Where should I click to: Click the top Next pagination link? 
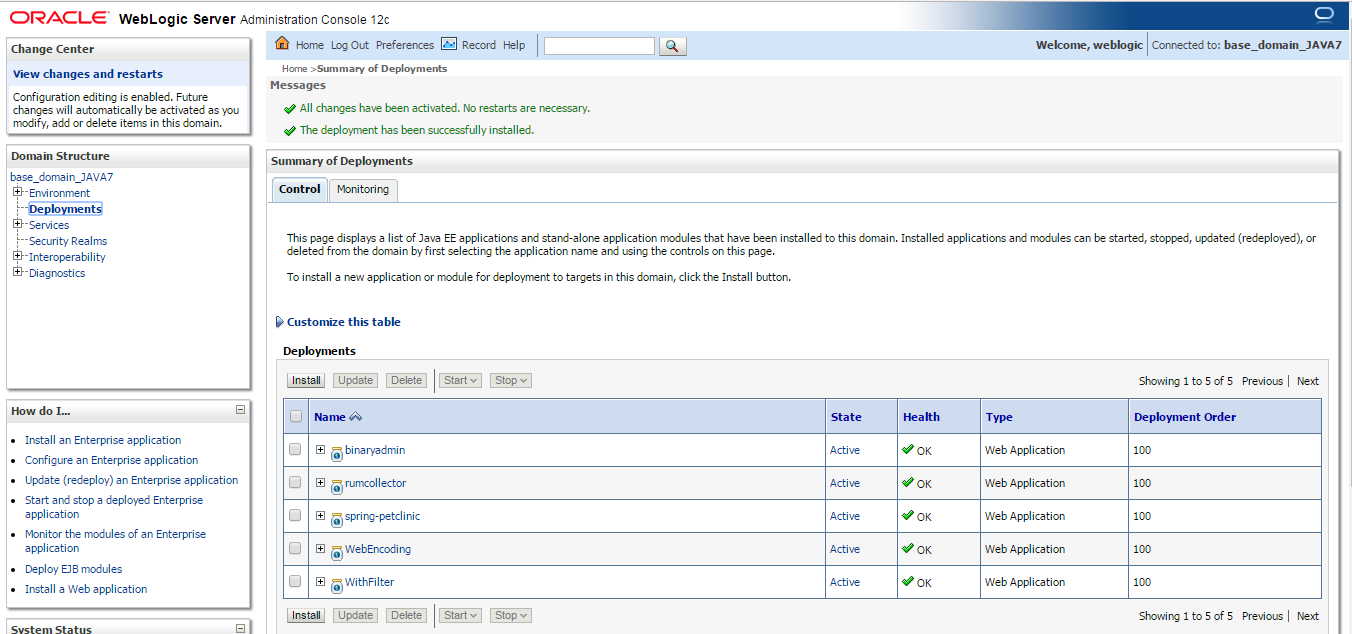1308,381
